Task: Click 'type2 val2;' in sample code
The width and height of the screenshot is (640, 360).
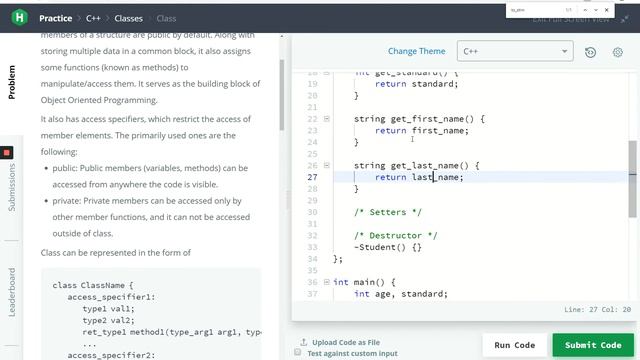Action: [108, 320]
